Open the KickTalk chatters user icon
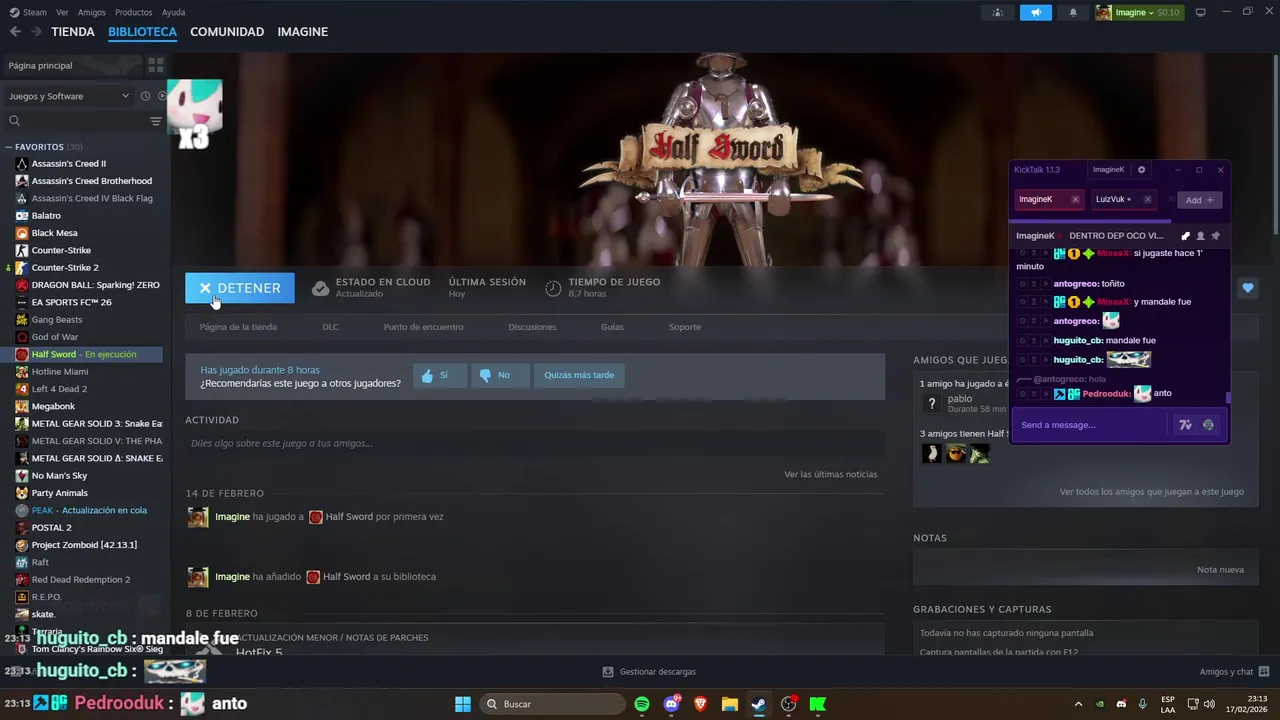 (x=1200, y=236)
